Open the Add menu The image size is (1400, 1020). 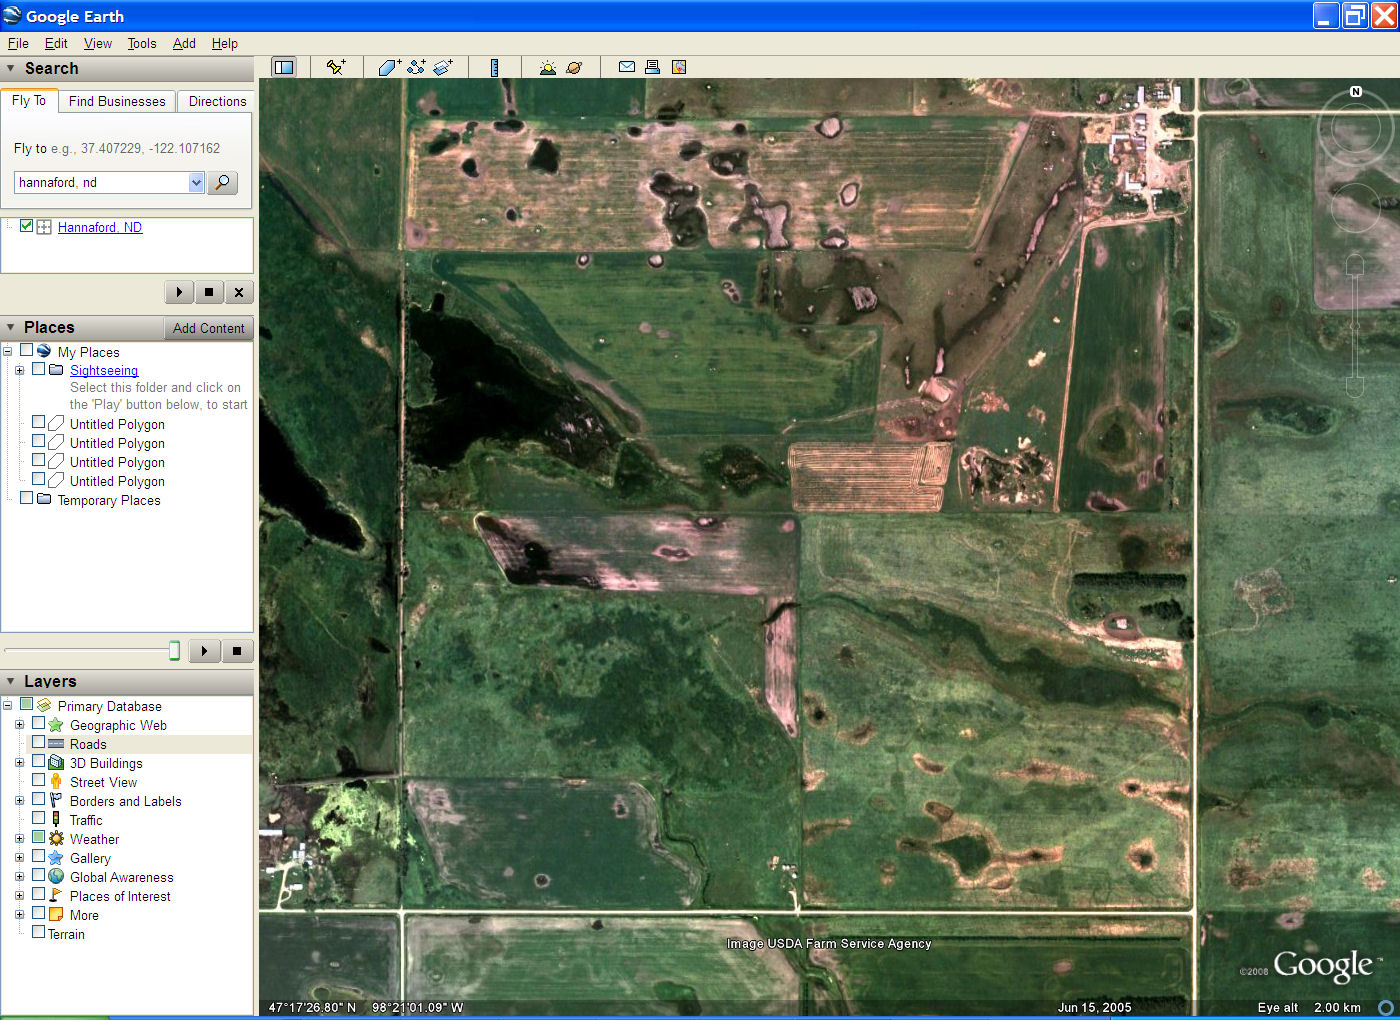click(184, 43)
